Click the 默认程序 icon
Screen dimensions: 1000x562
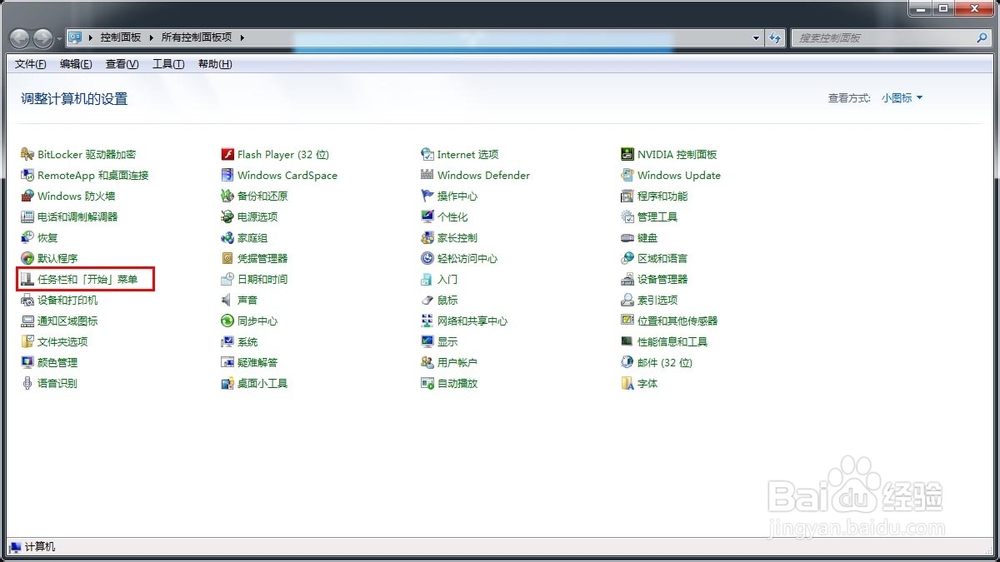tap(27, 258)
